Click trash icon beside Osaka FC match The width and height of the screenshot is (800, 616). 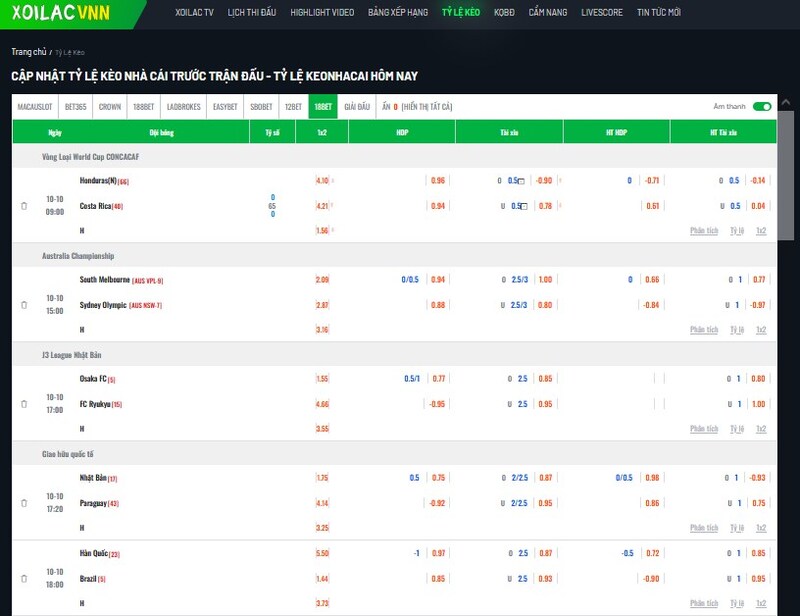pyautogui.click(x=24, y=403)
